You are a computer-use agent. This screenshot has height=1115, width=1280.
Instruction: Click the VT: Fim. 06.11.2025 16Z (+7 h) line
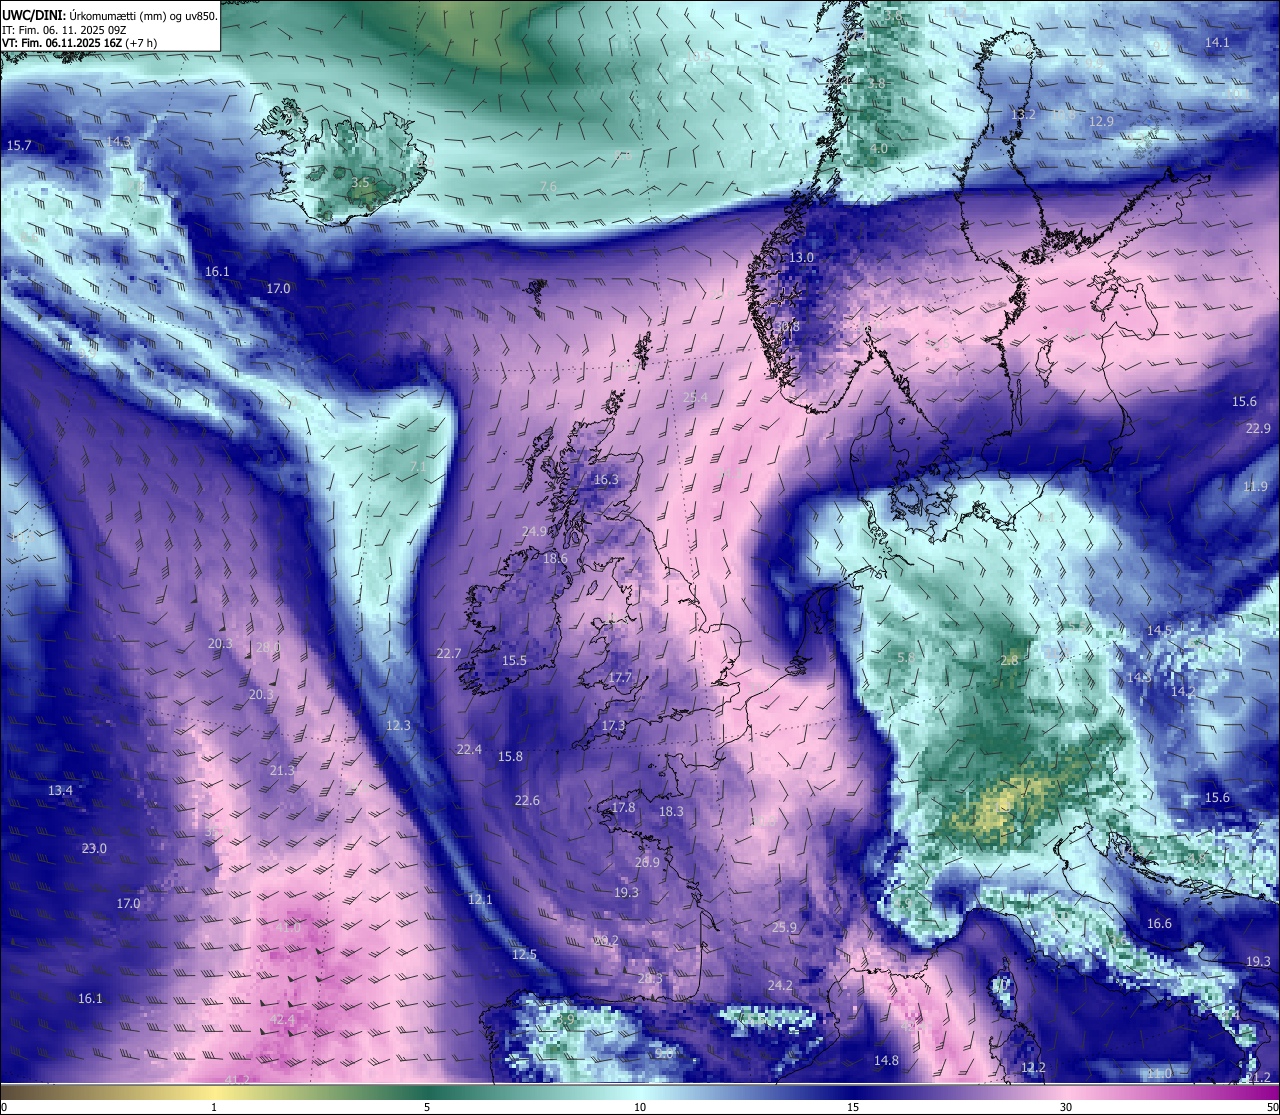pyautogui.click(x=79, y=43)
